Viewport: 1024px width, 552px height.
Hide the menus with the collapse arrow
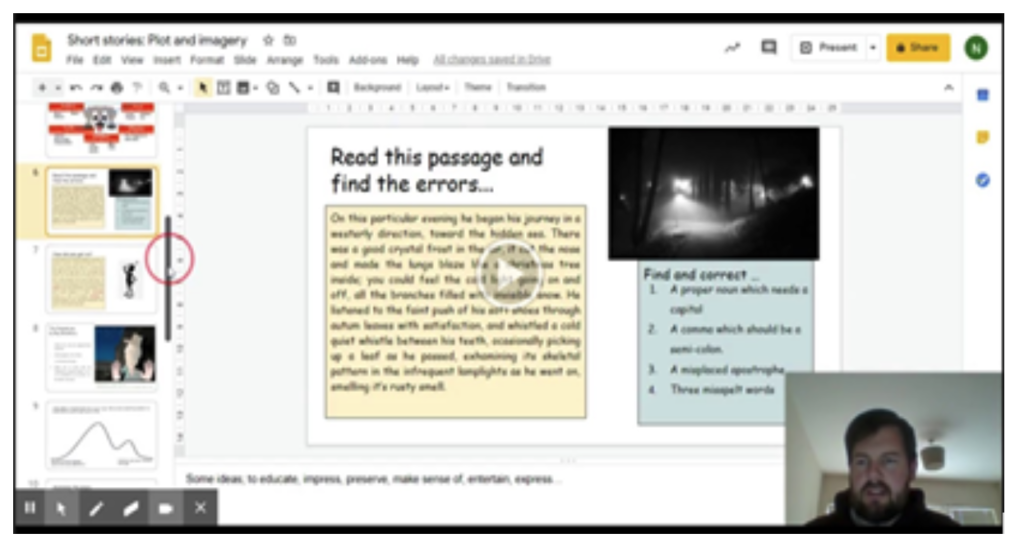(x=948, y=88)
